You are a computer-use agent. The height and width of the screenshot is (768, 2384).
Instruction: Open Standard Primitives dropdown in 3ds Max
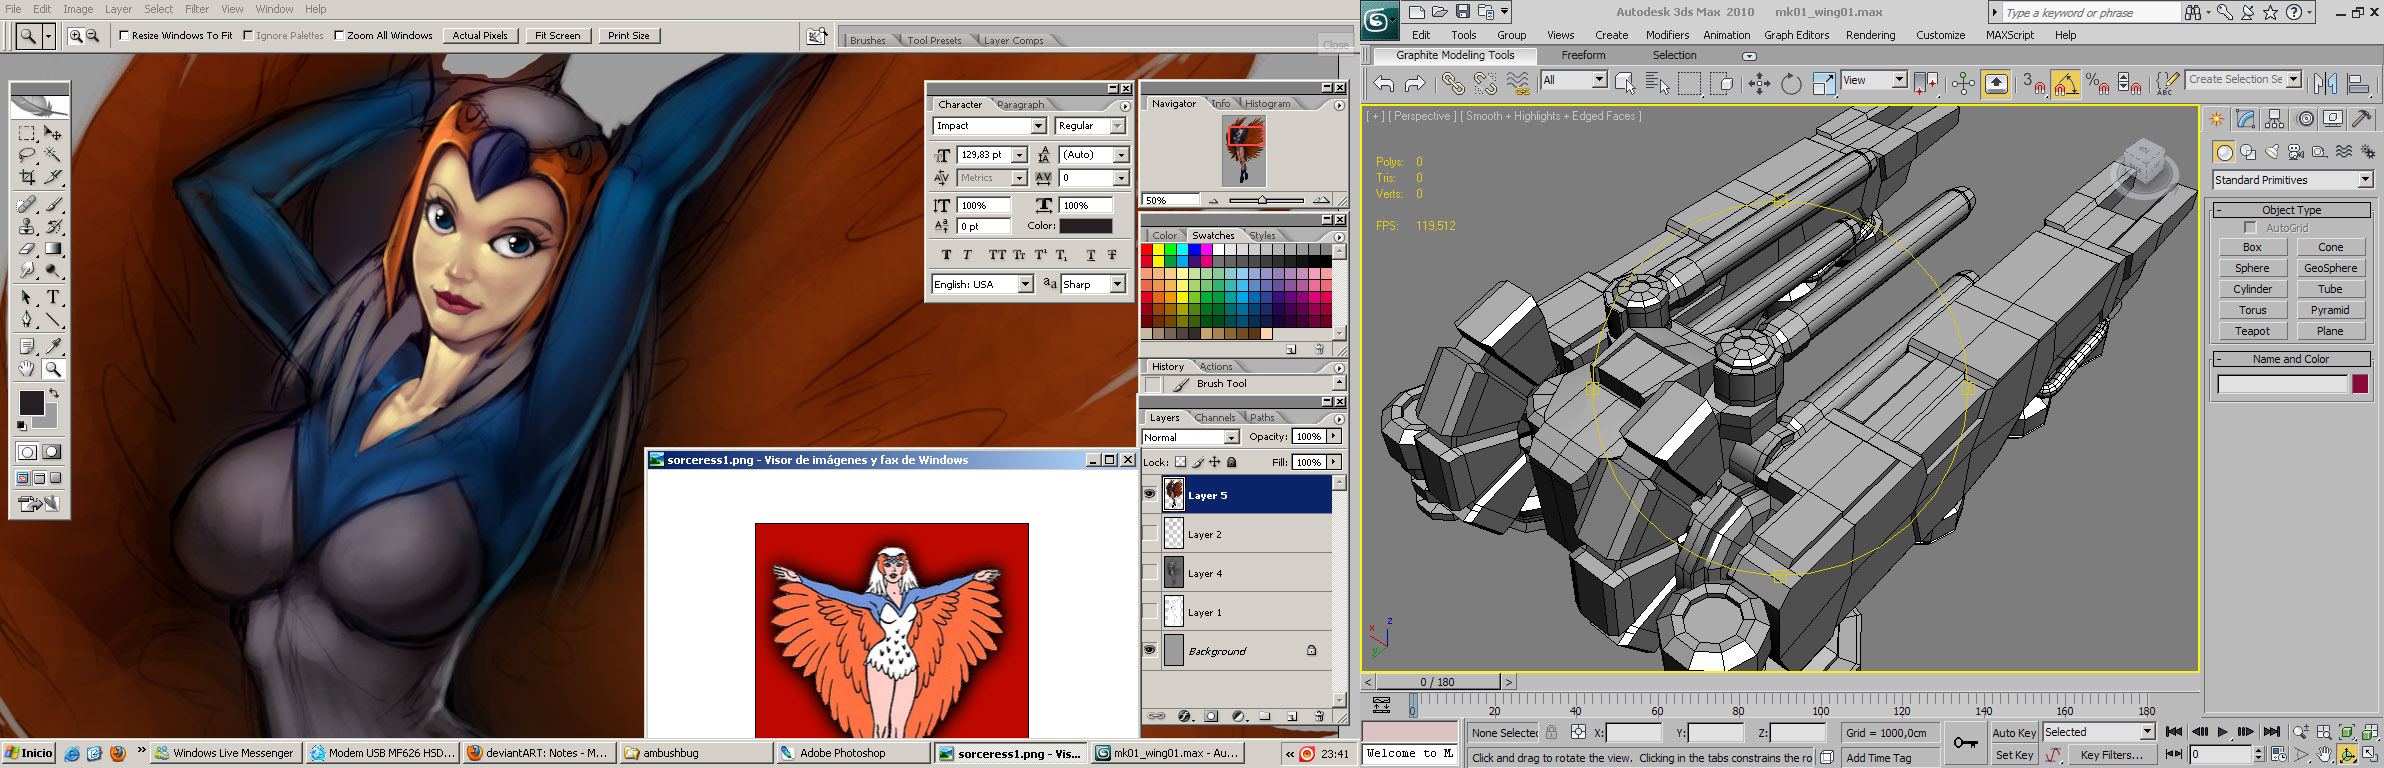(2292, 180)
